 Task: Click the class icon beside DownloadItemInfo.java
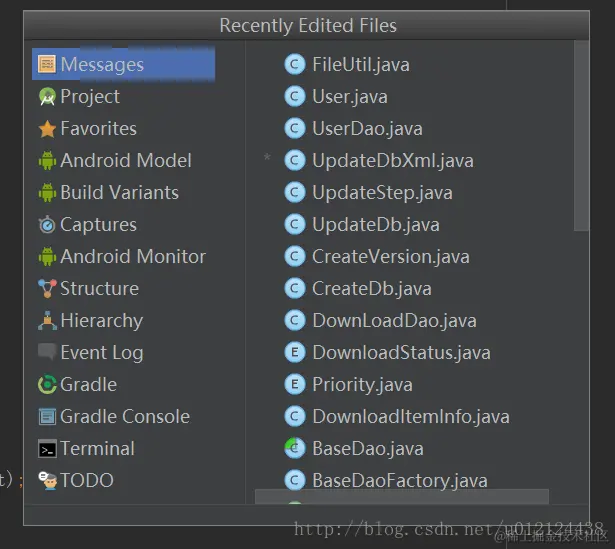(x=295, y=416)
